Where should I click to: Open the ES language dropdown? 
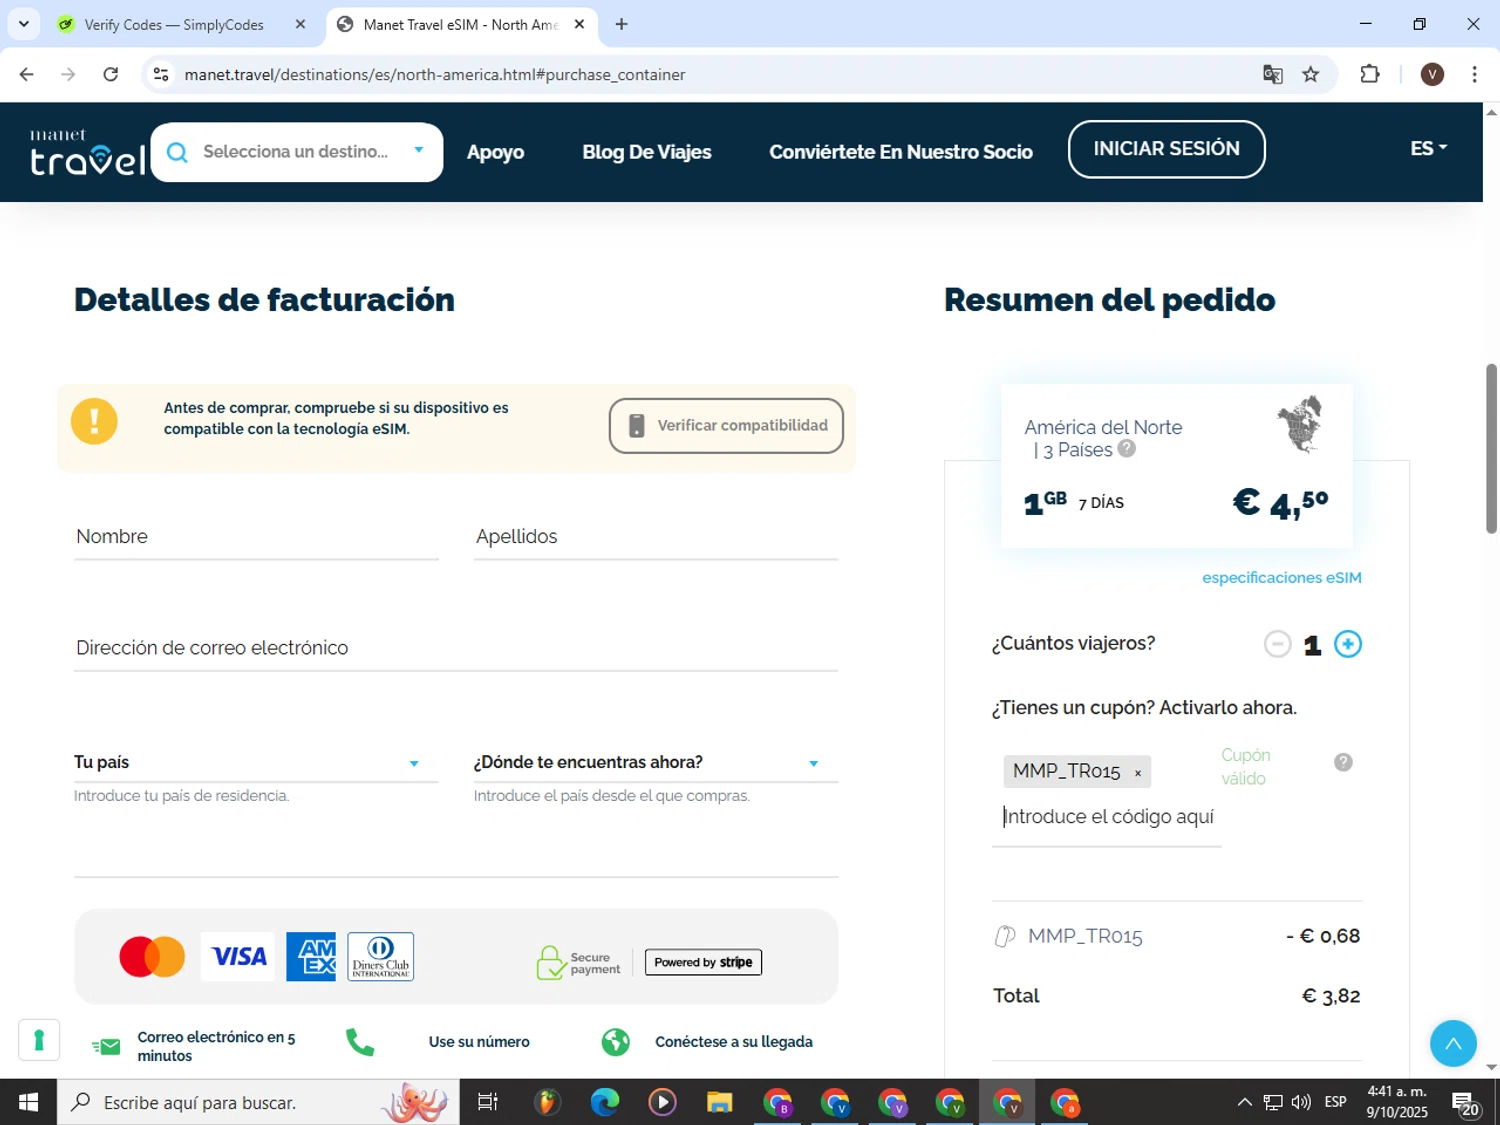(x=1429, y=148)
